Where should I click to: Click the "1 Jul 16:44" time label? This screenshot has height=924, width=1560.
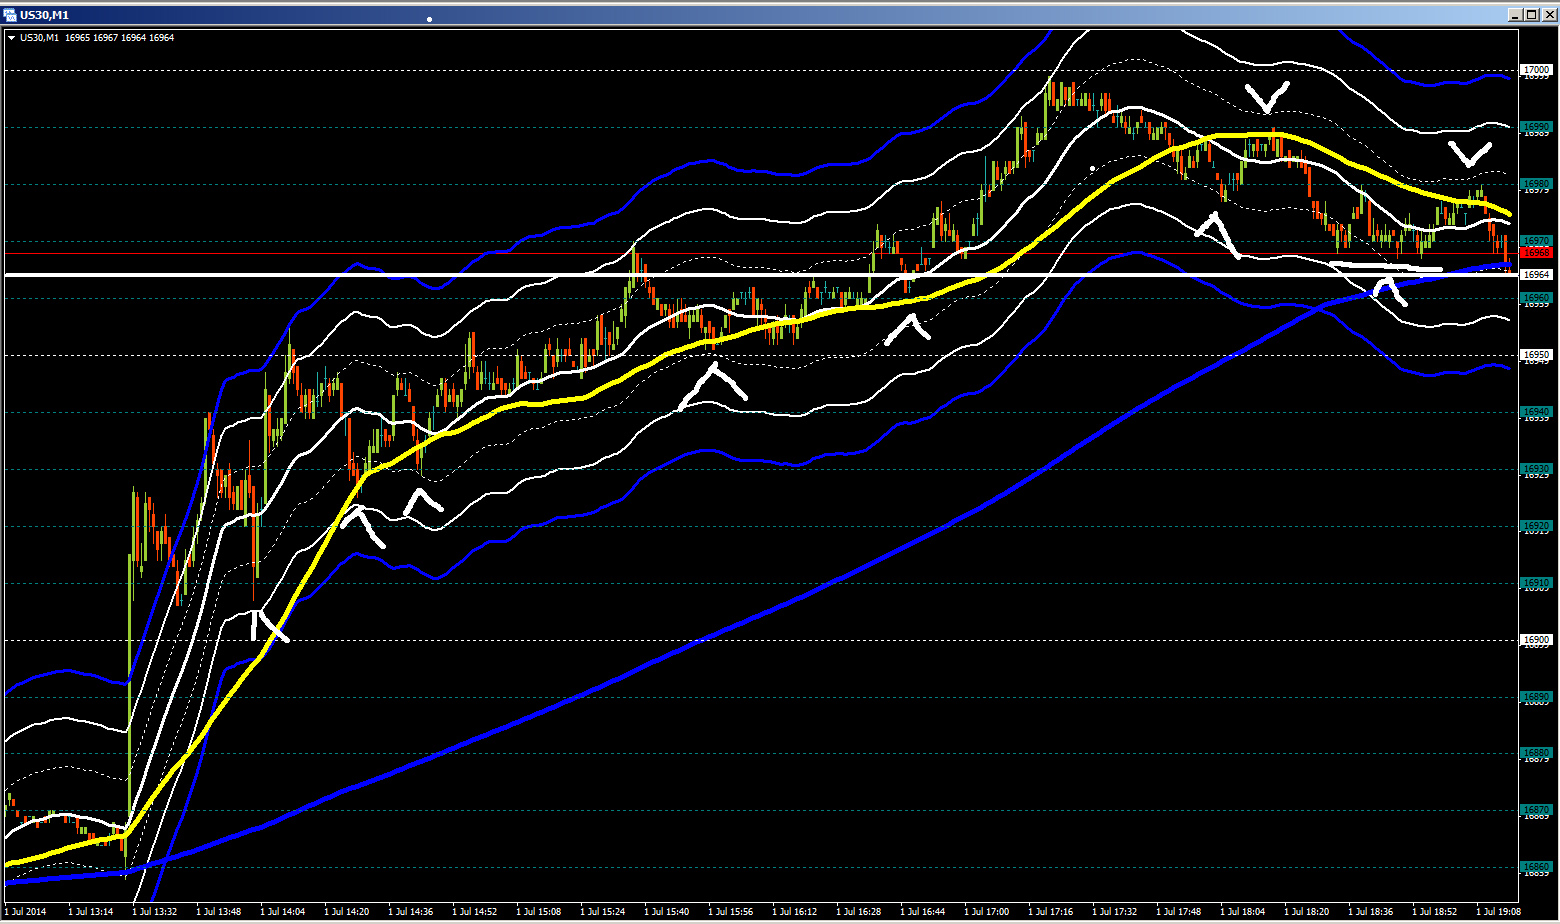pos(922,912)
